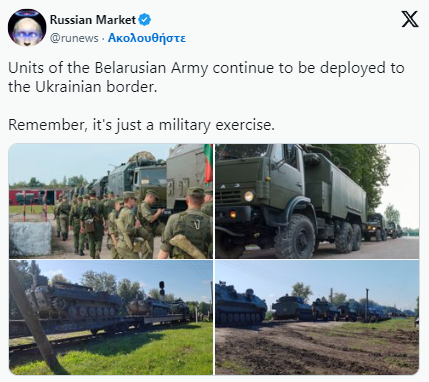Image resolution: width=429 pixels, height=382 pixels.
Task: Open the @runews handle link
Action: (74, 38)
